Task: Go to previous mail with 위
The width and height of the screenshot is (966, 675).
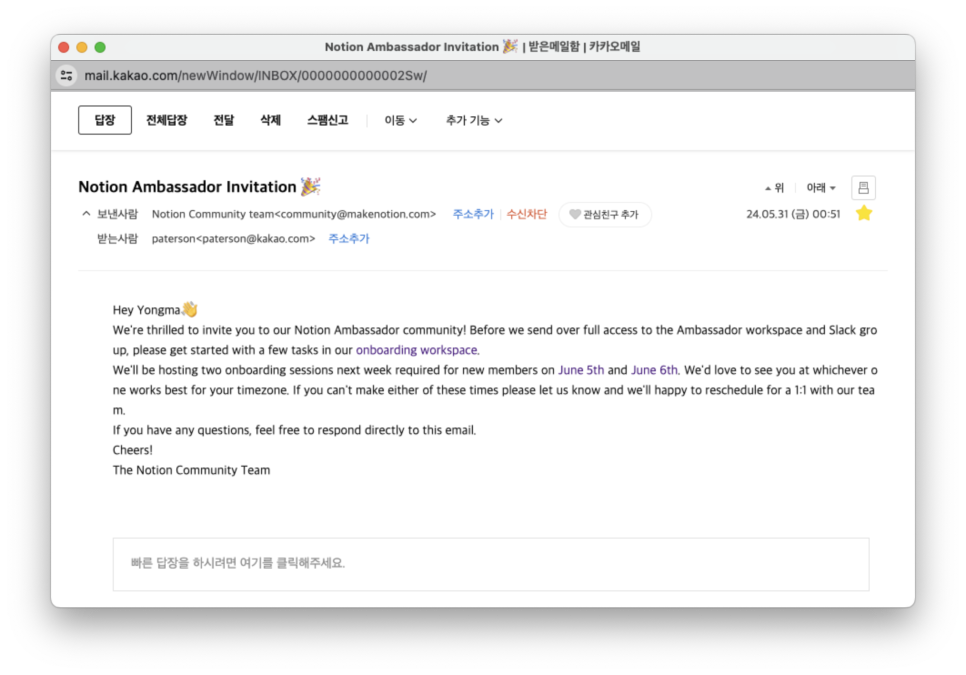Action: (775, 188)
